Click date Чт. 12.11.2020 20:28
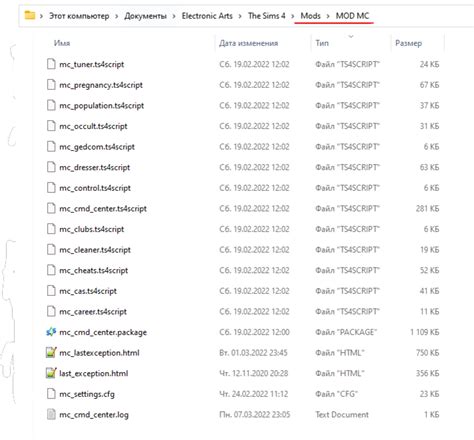 tap(254, 373)
